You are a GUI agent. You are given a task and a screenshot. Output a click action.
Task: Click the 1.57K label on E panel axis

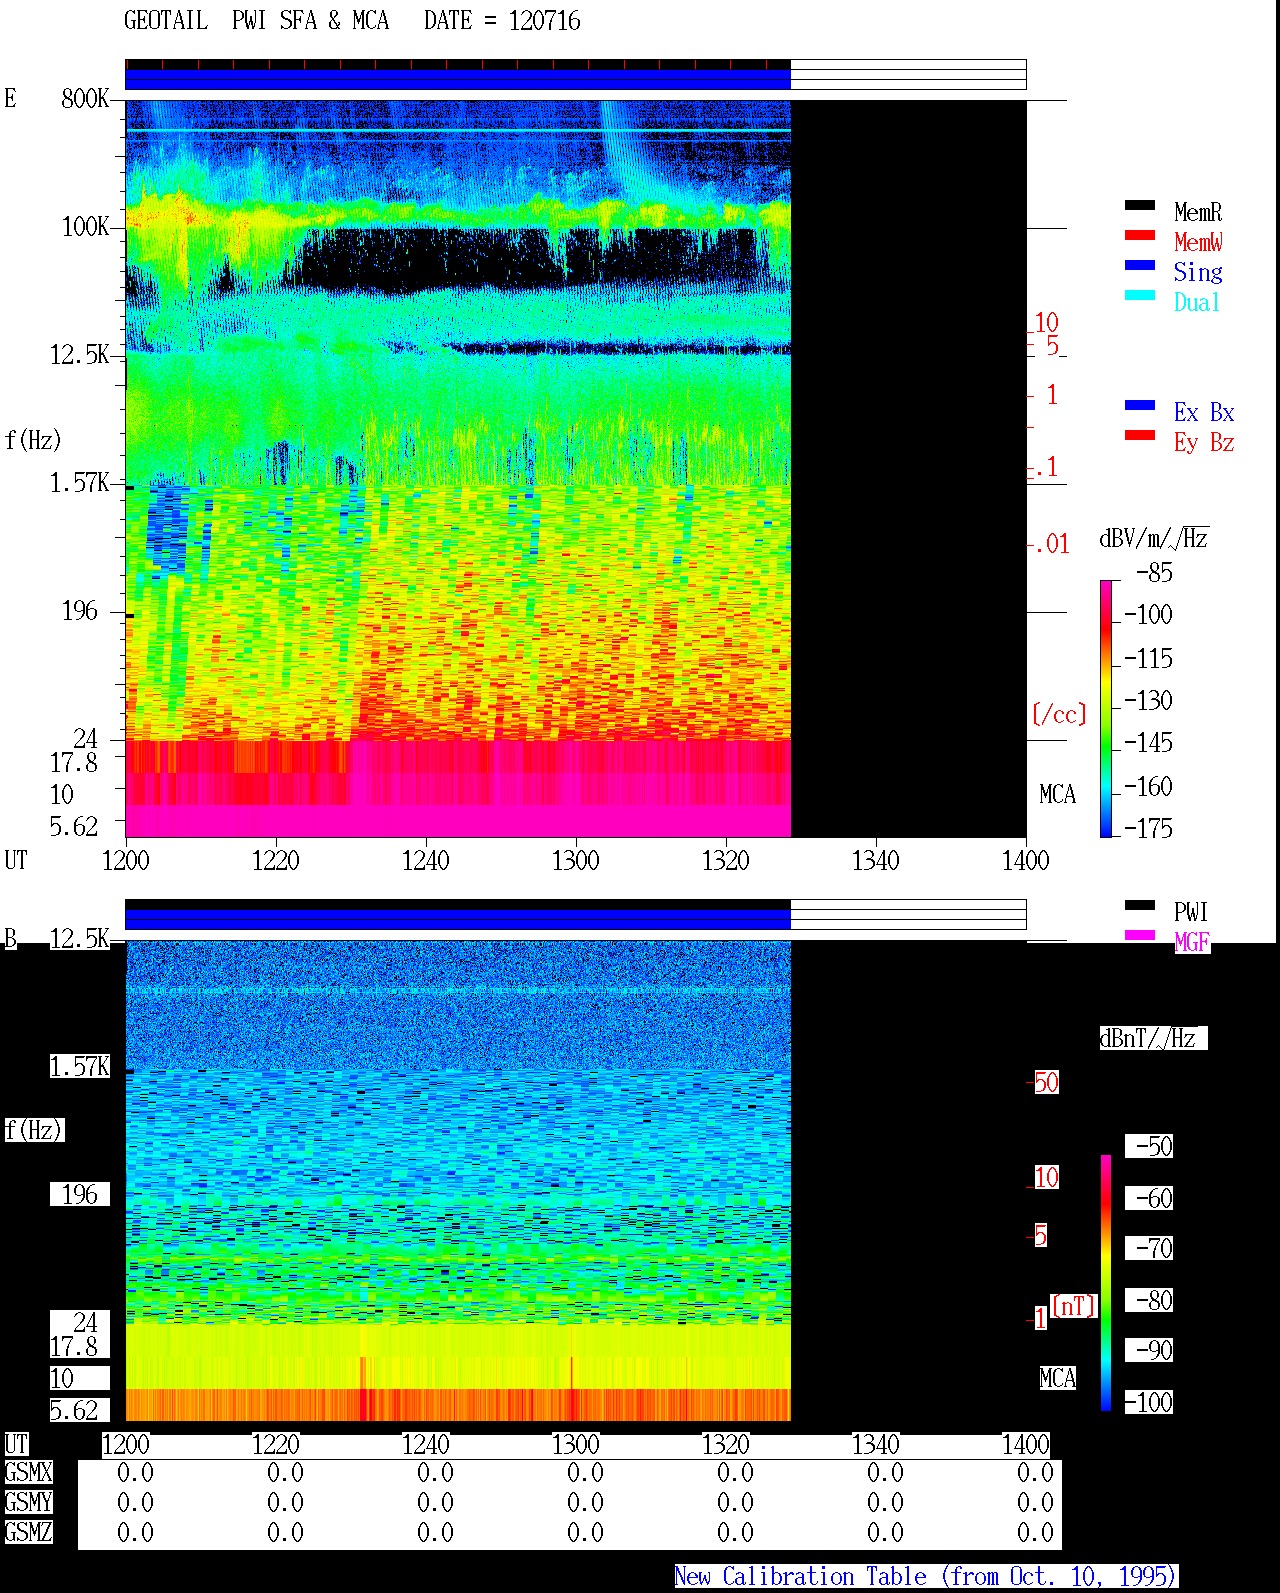coord(80,483)
